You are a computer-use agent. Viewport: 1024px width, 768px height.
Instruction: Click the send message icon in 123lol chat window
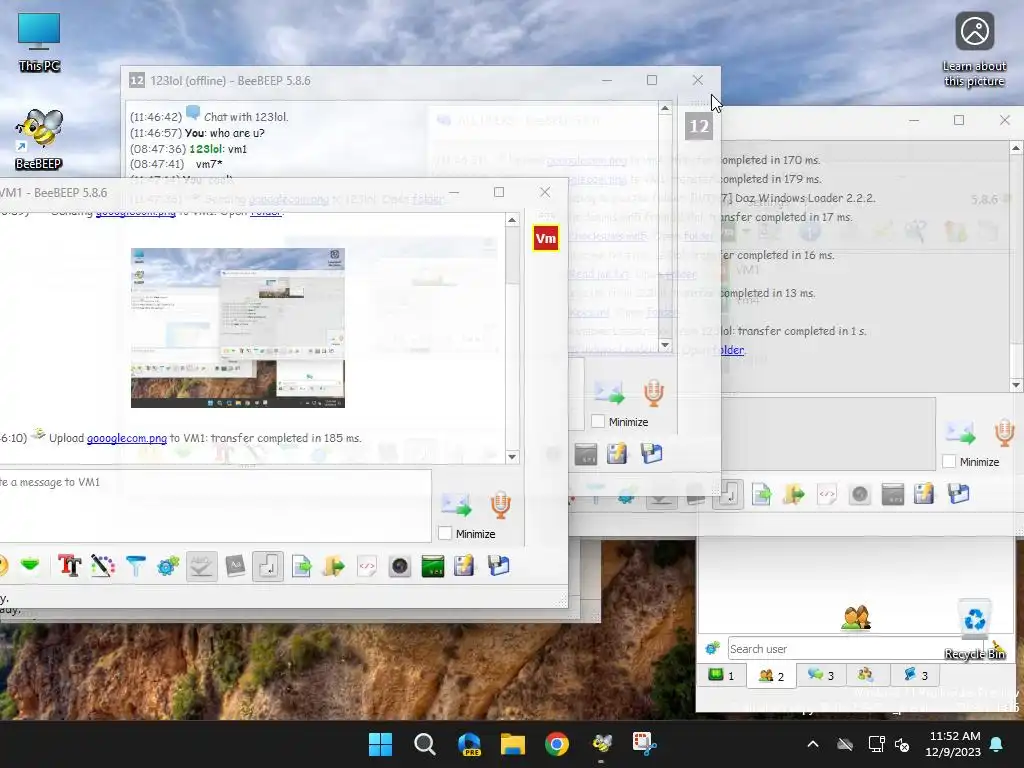[609, 392]
